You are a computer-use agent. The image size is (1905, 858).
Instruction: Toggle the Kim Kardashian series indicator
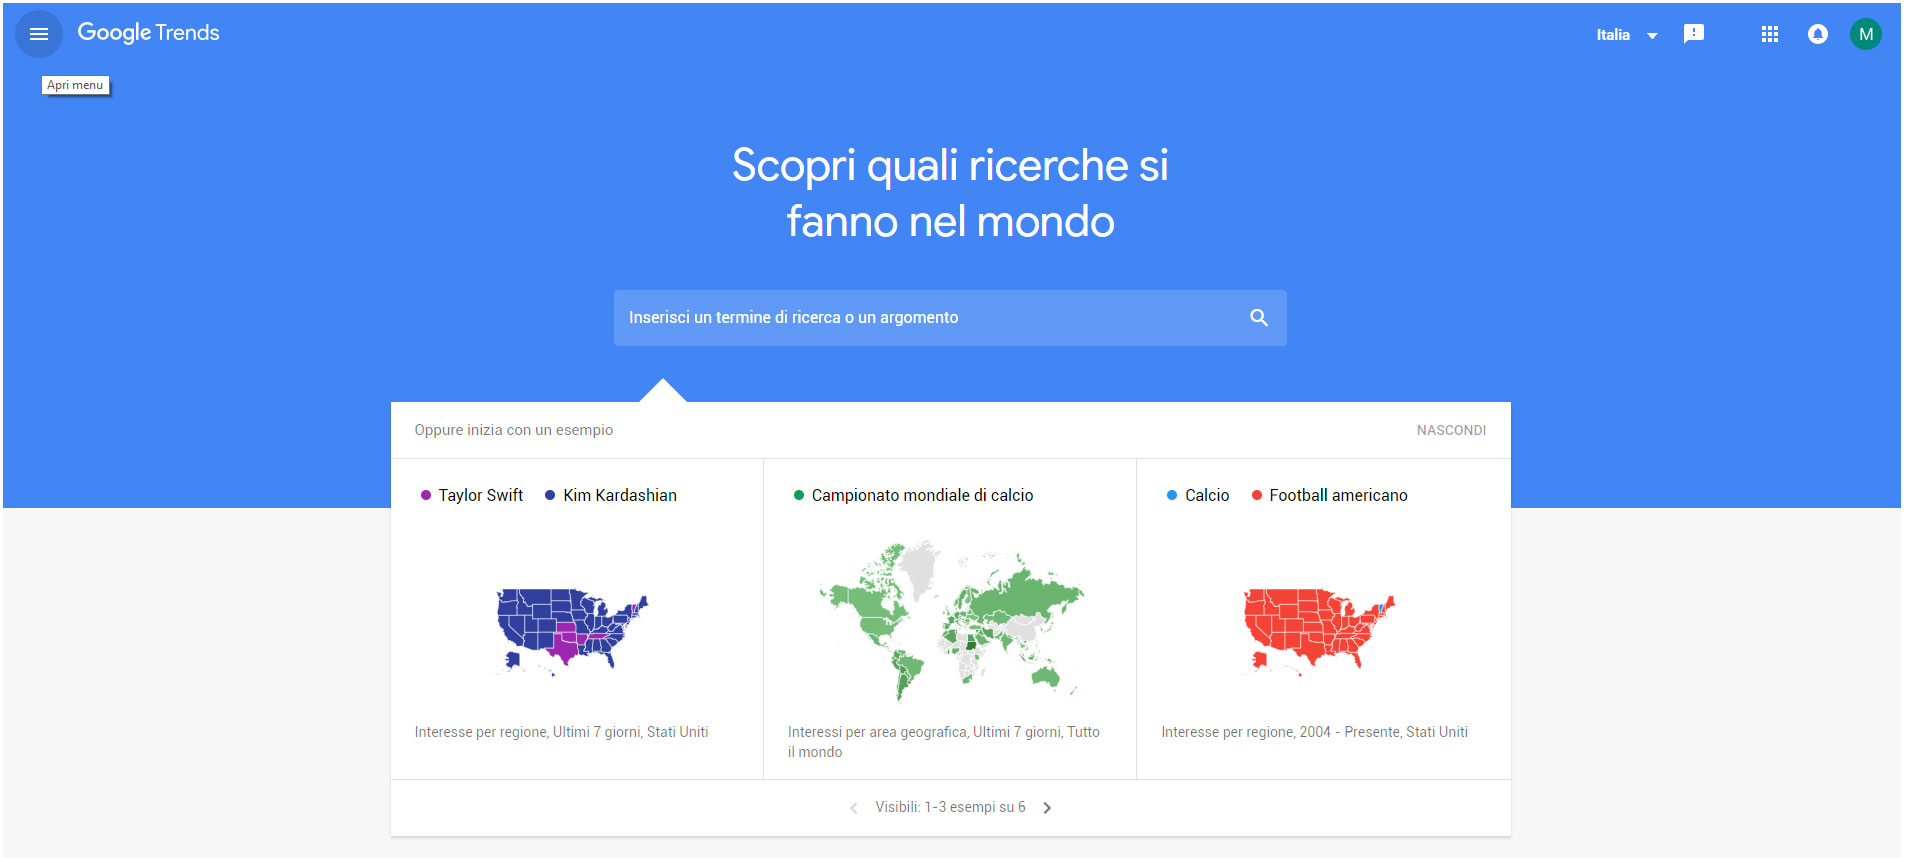pos(610,494)
